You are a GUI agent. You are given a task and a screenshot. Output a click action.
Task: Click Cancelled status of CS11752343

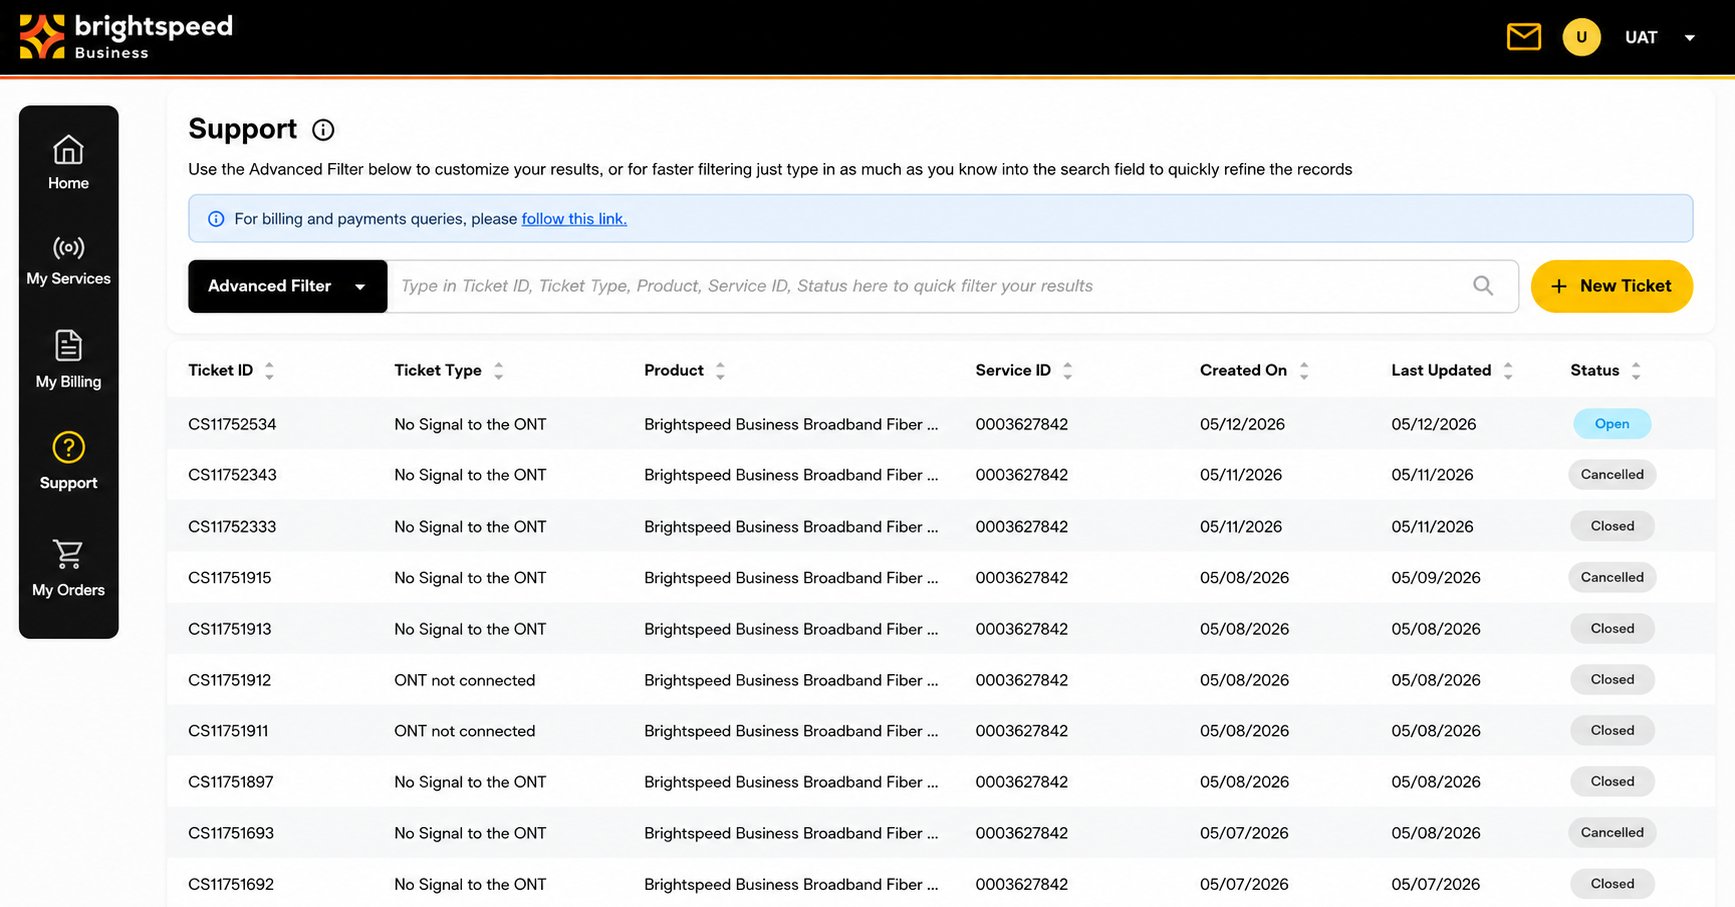point(1611,475)
